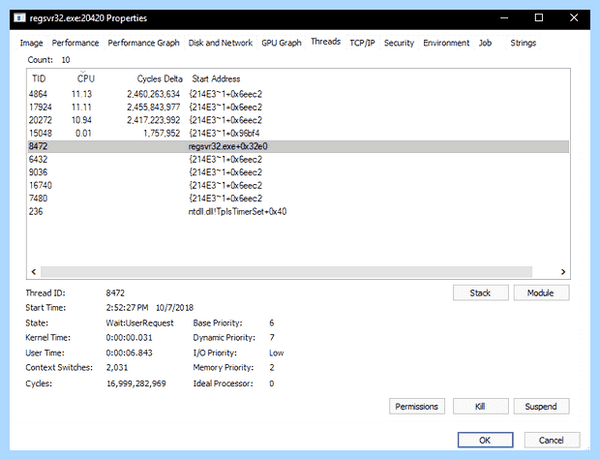Select thread row 7480

298,198
